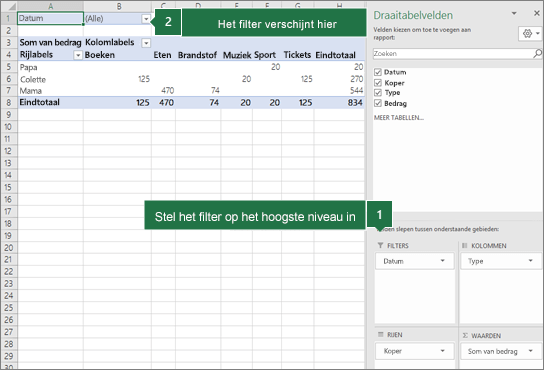544x370 pixels.
Task: Open the Rijlabels filter dropdown
Action: coord(78,55)
